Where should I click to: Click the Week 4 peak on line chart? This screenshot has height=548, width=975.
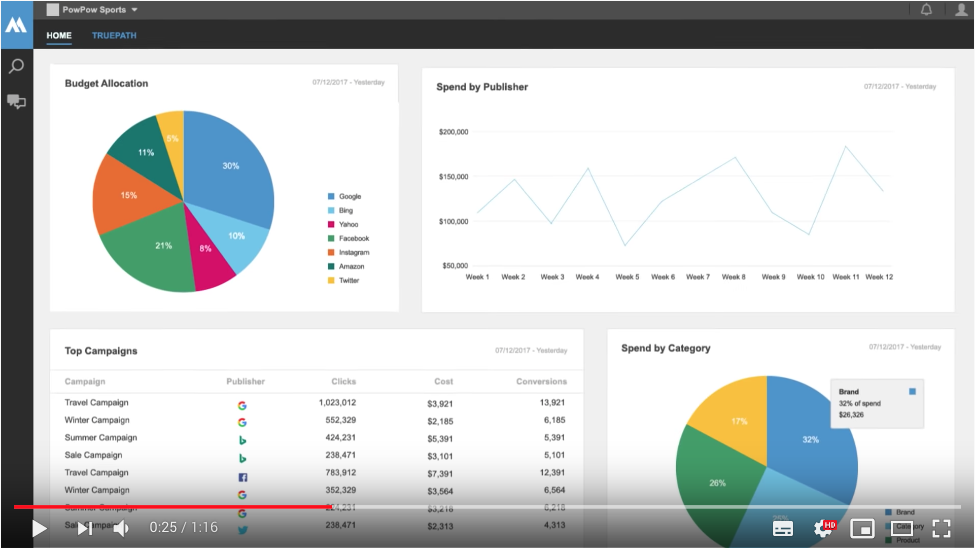(588, 167)
